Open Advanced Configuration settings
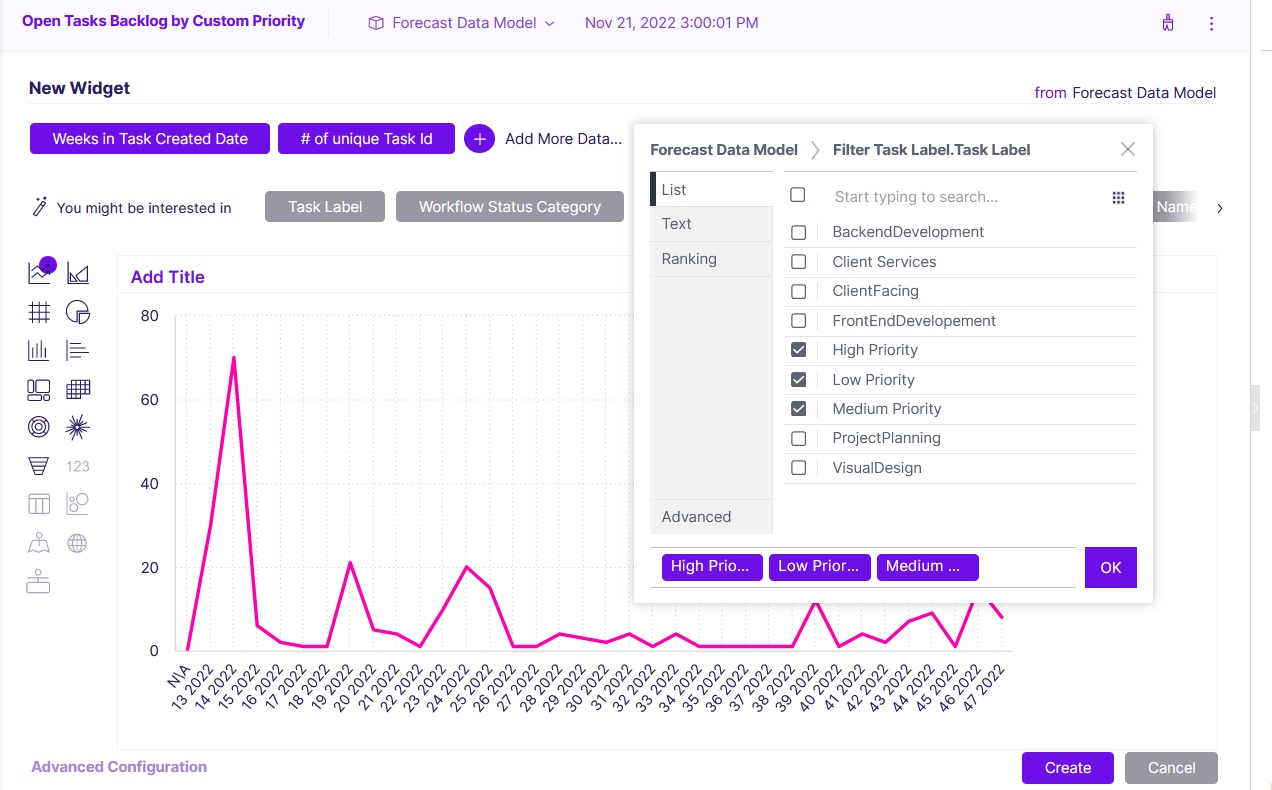 pos(119,766)
